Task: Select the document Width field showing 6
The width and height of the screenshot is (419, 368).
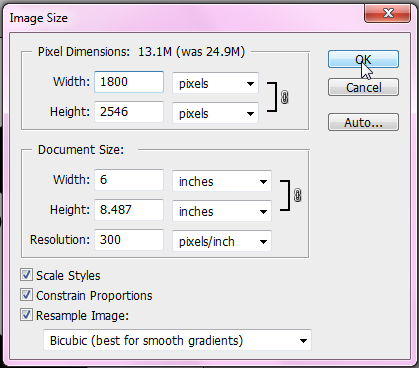Action: click(129, 180)
